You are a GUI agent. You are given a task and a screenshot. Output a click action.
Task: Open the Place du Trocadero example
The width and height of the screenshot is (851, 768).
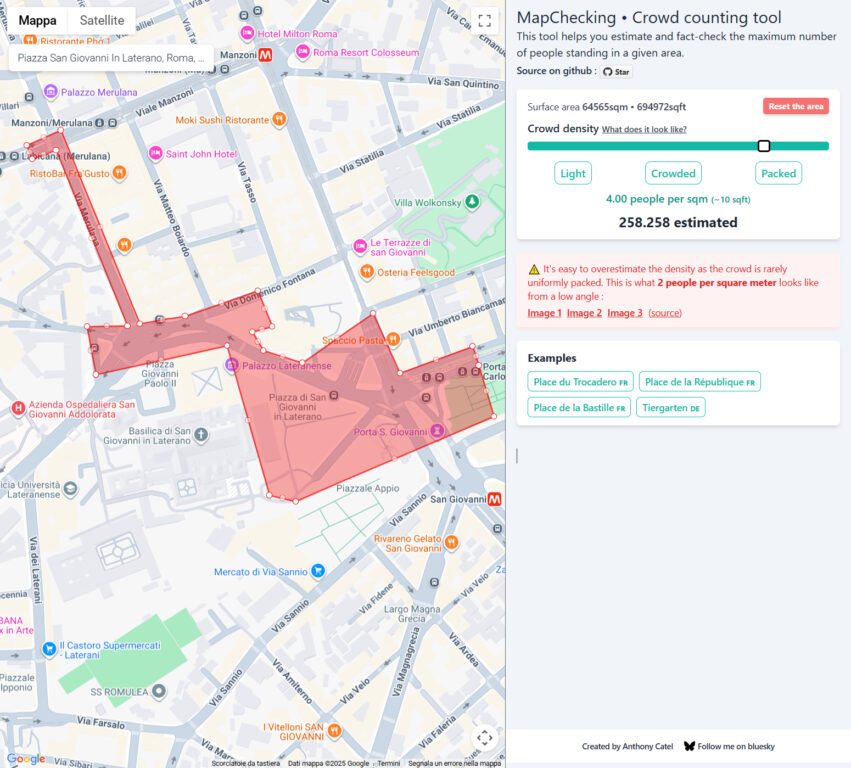(580, 381)
